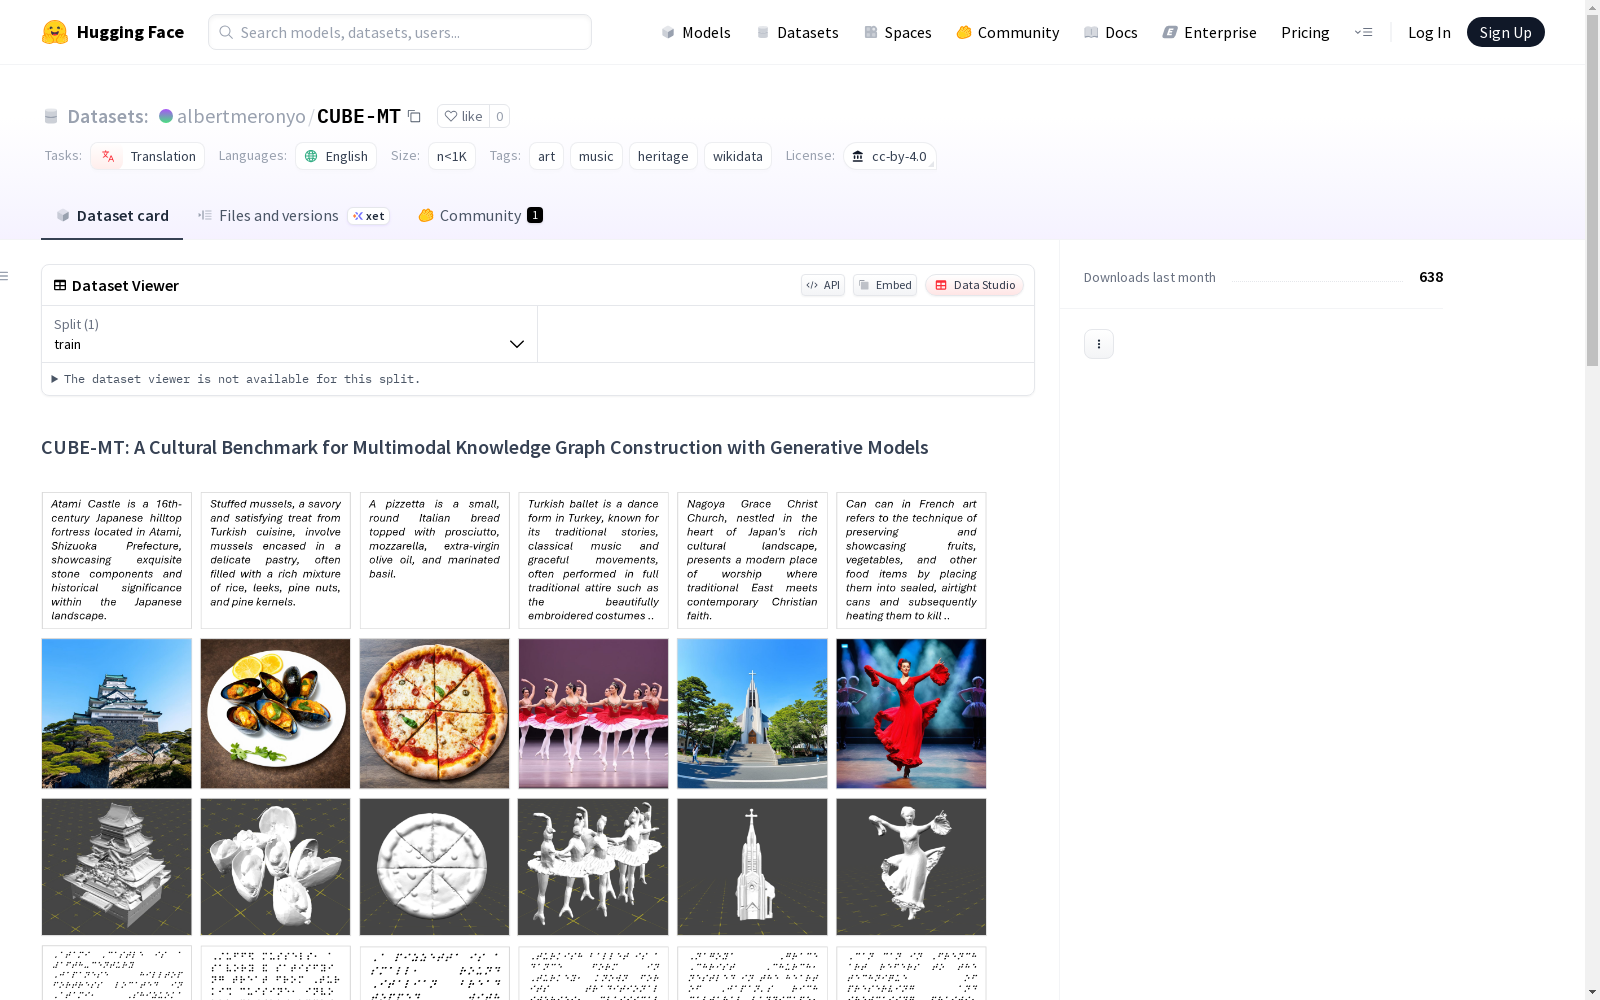The height and width of the screenshot is (1000, 1600).
Task: Click the CUBE-MT benchmark title heading
Action: pyautogui.click(x=485, y=447)
